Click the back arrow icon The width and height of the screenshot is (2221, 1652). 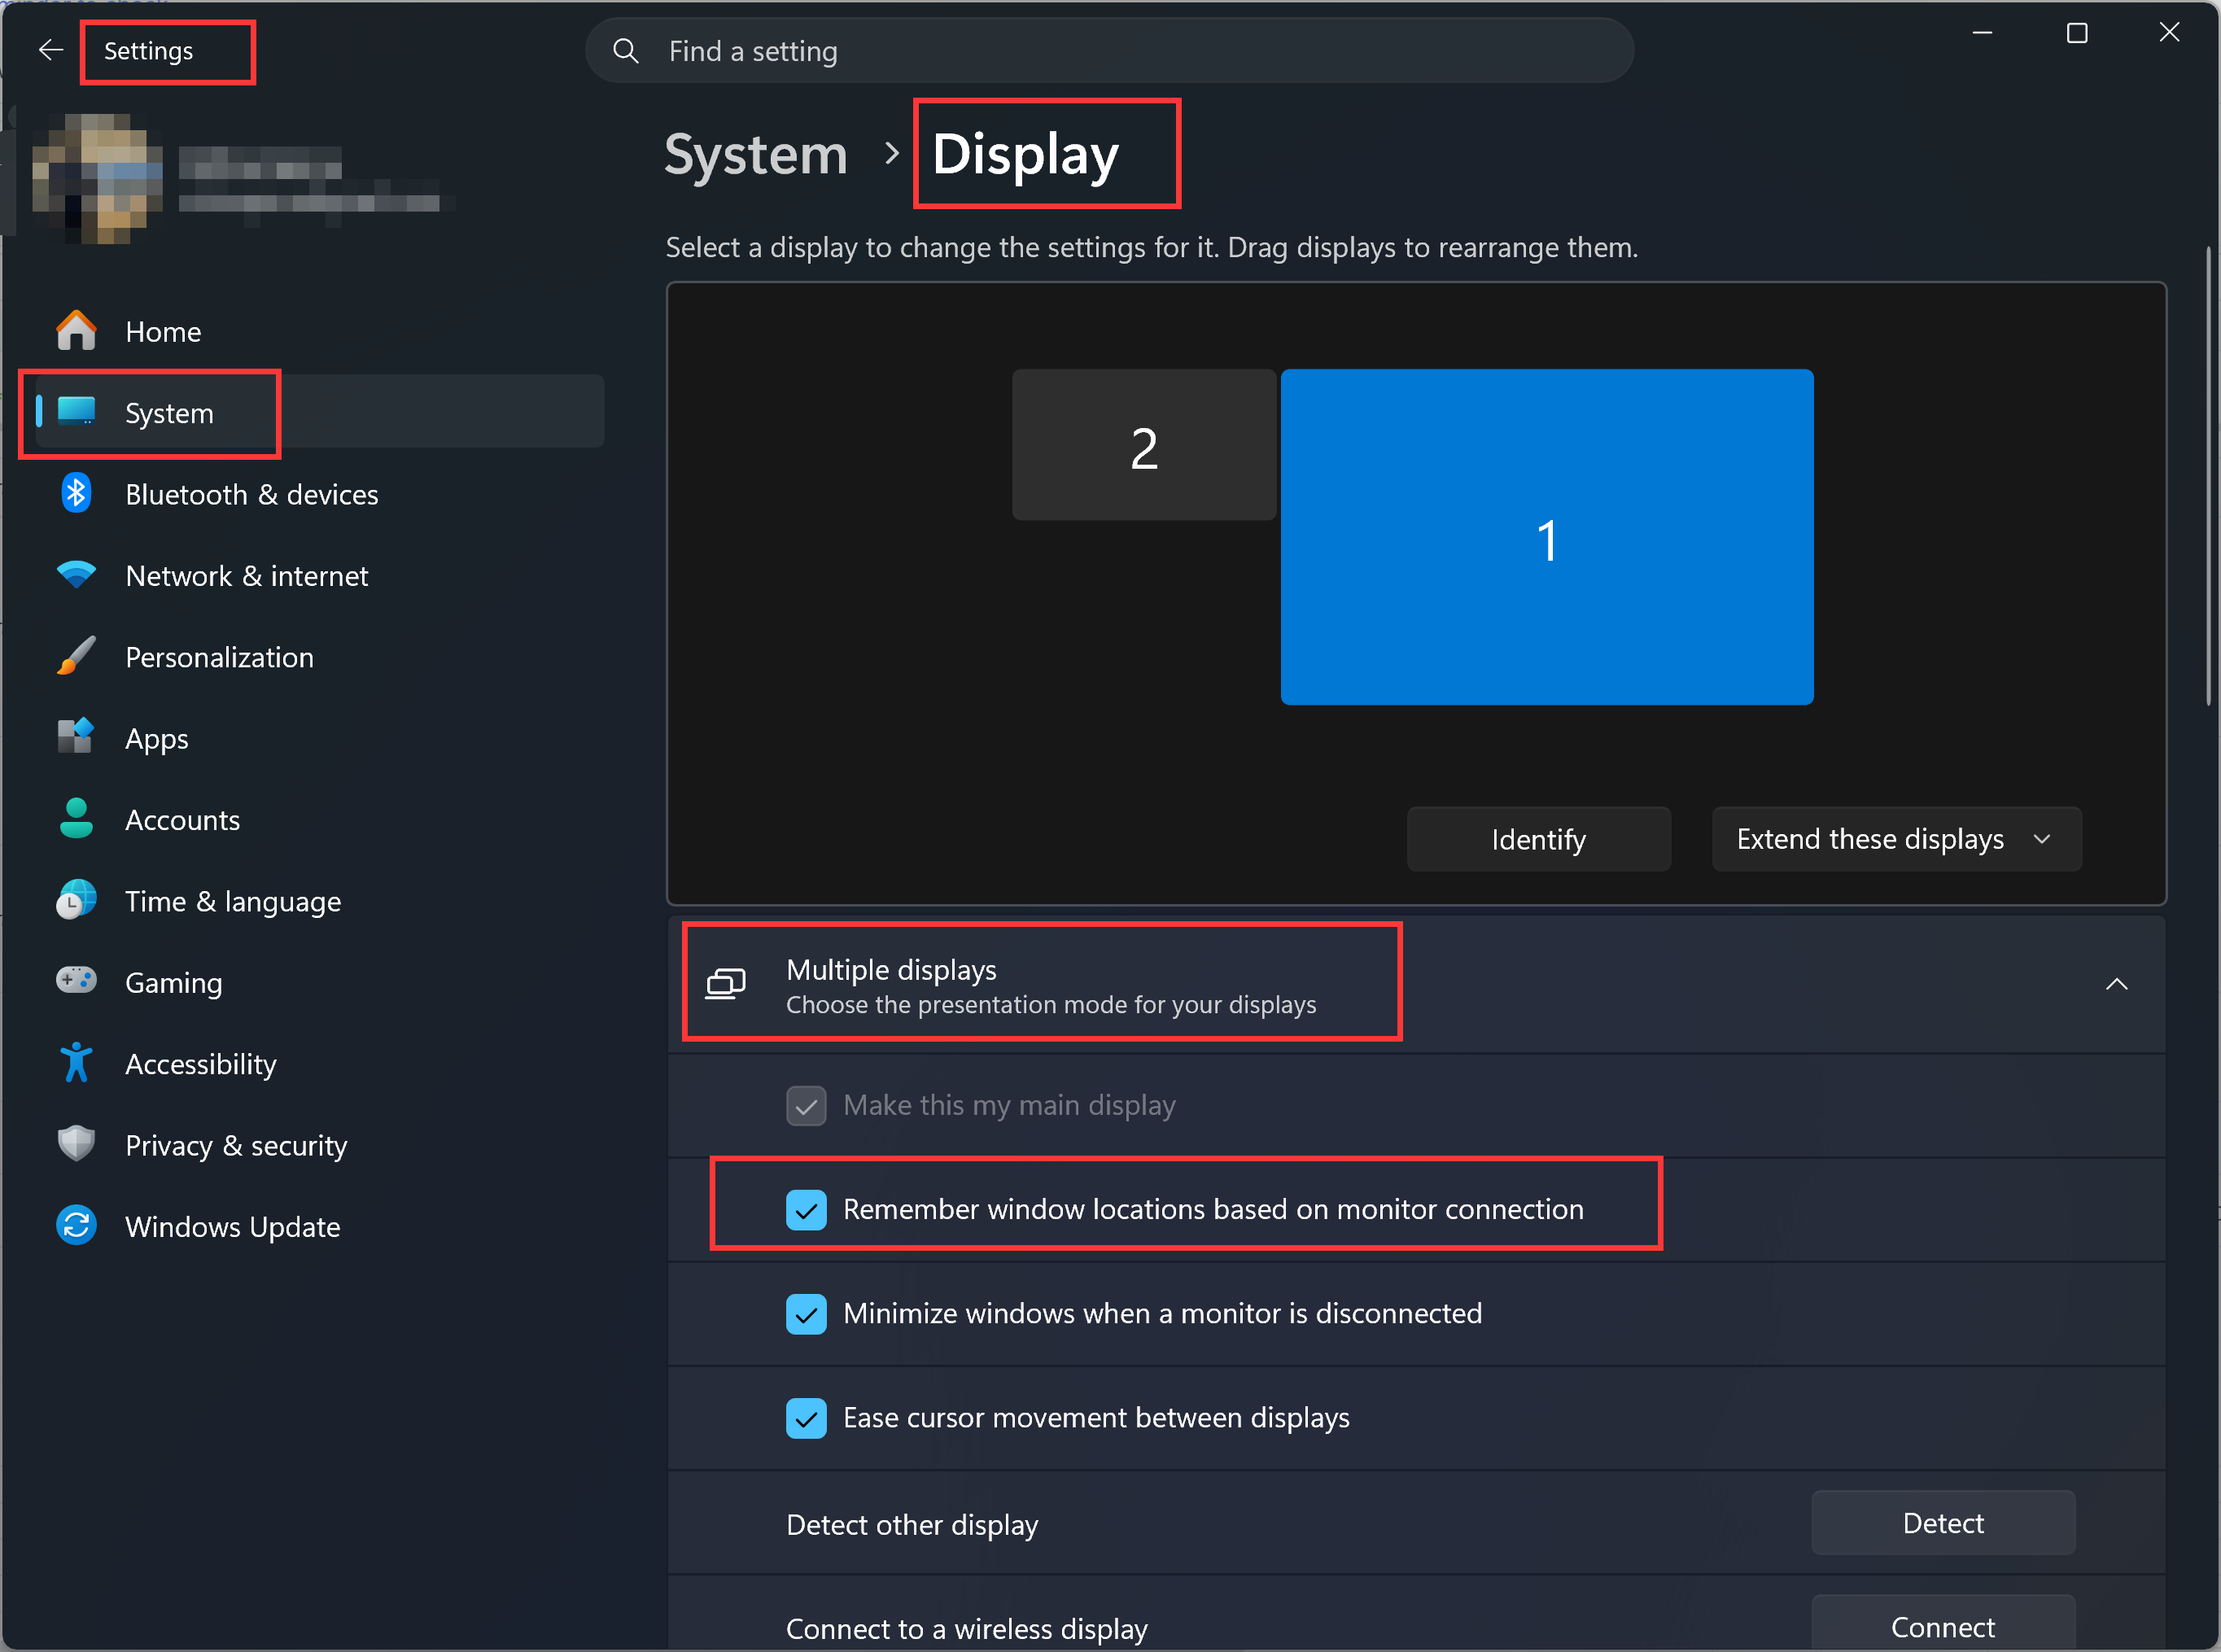coord(50,50)
